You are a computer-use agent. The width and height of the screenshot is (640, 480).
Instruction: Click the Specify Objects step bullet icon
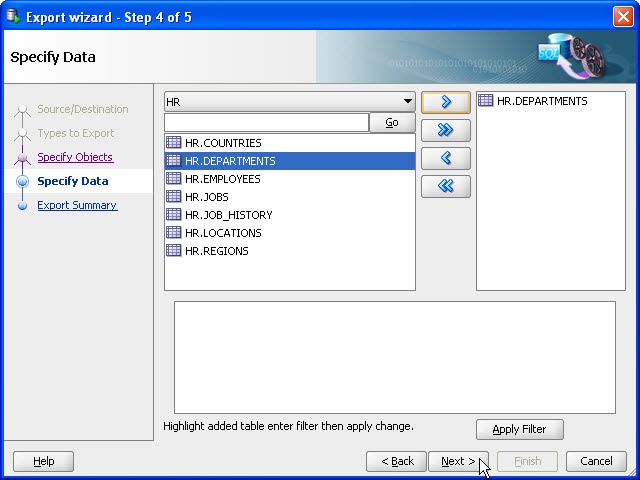pos(22,158)
